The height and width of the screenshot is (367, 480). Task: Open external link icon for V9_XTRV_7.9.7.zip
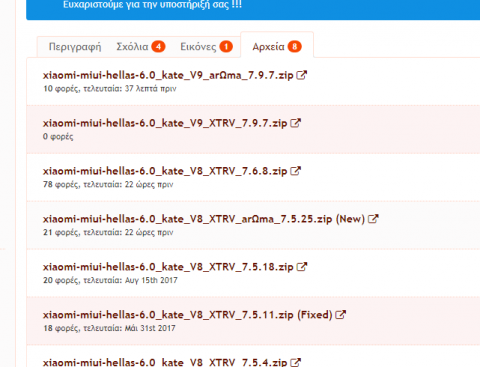click(x=295, y=123)
